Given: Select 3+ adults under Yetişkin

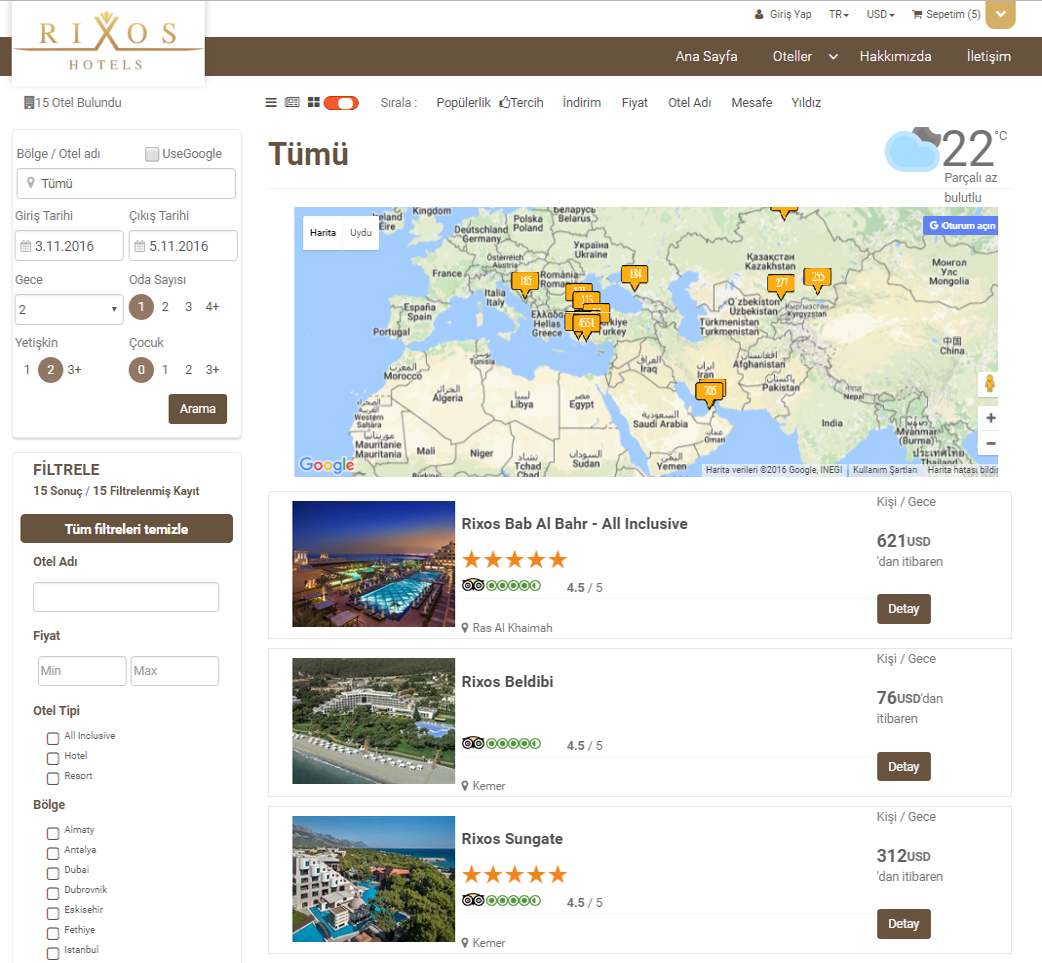Looking at the screenshot, I should (x=74, y=370).
